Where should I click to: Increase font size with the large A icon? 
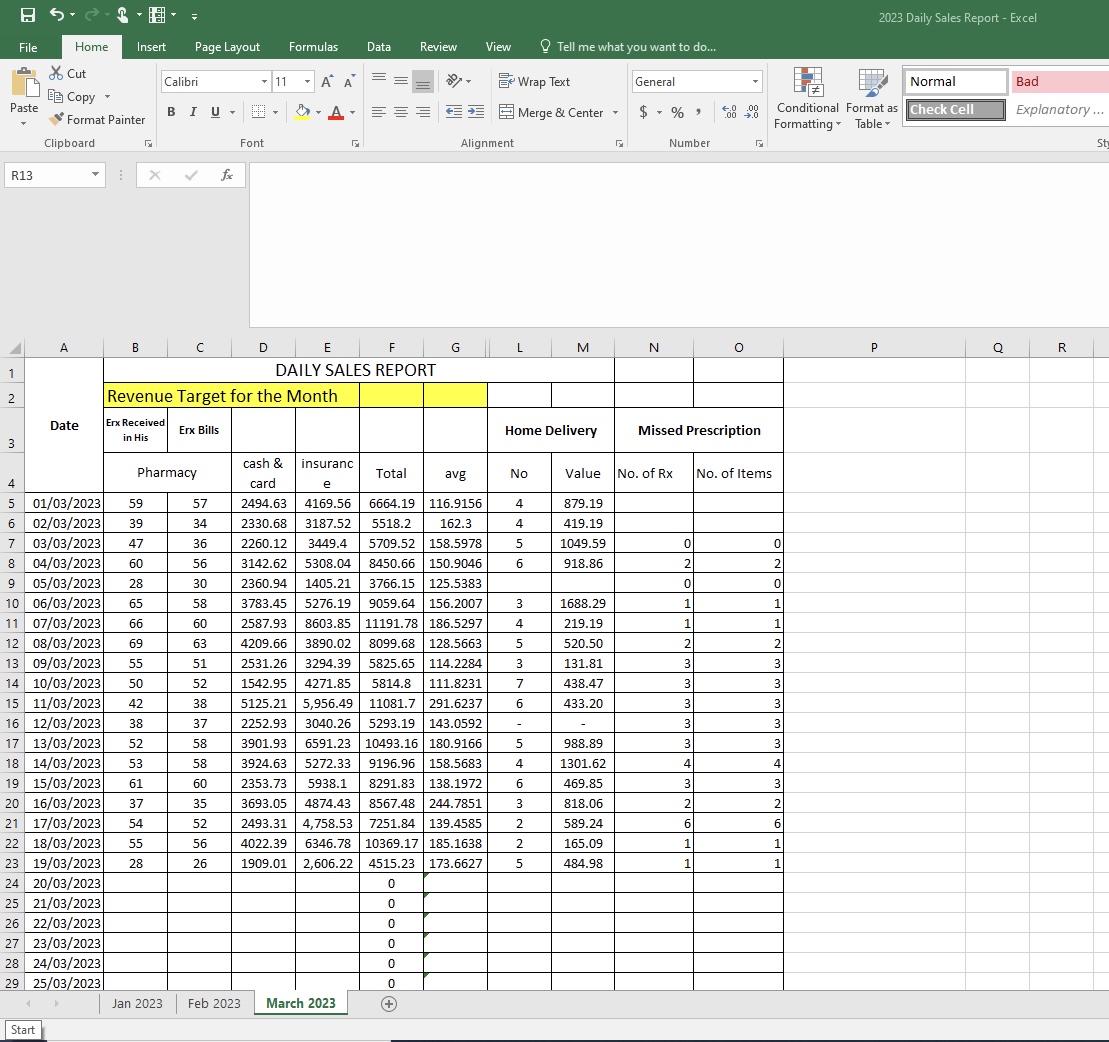pos(327,81)
